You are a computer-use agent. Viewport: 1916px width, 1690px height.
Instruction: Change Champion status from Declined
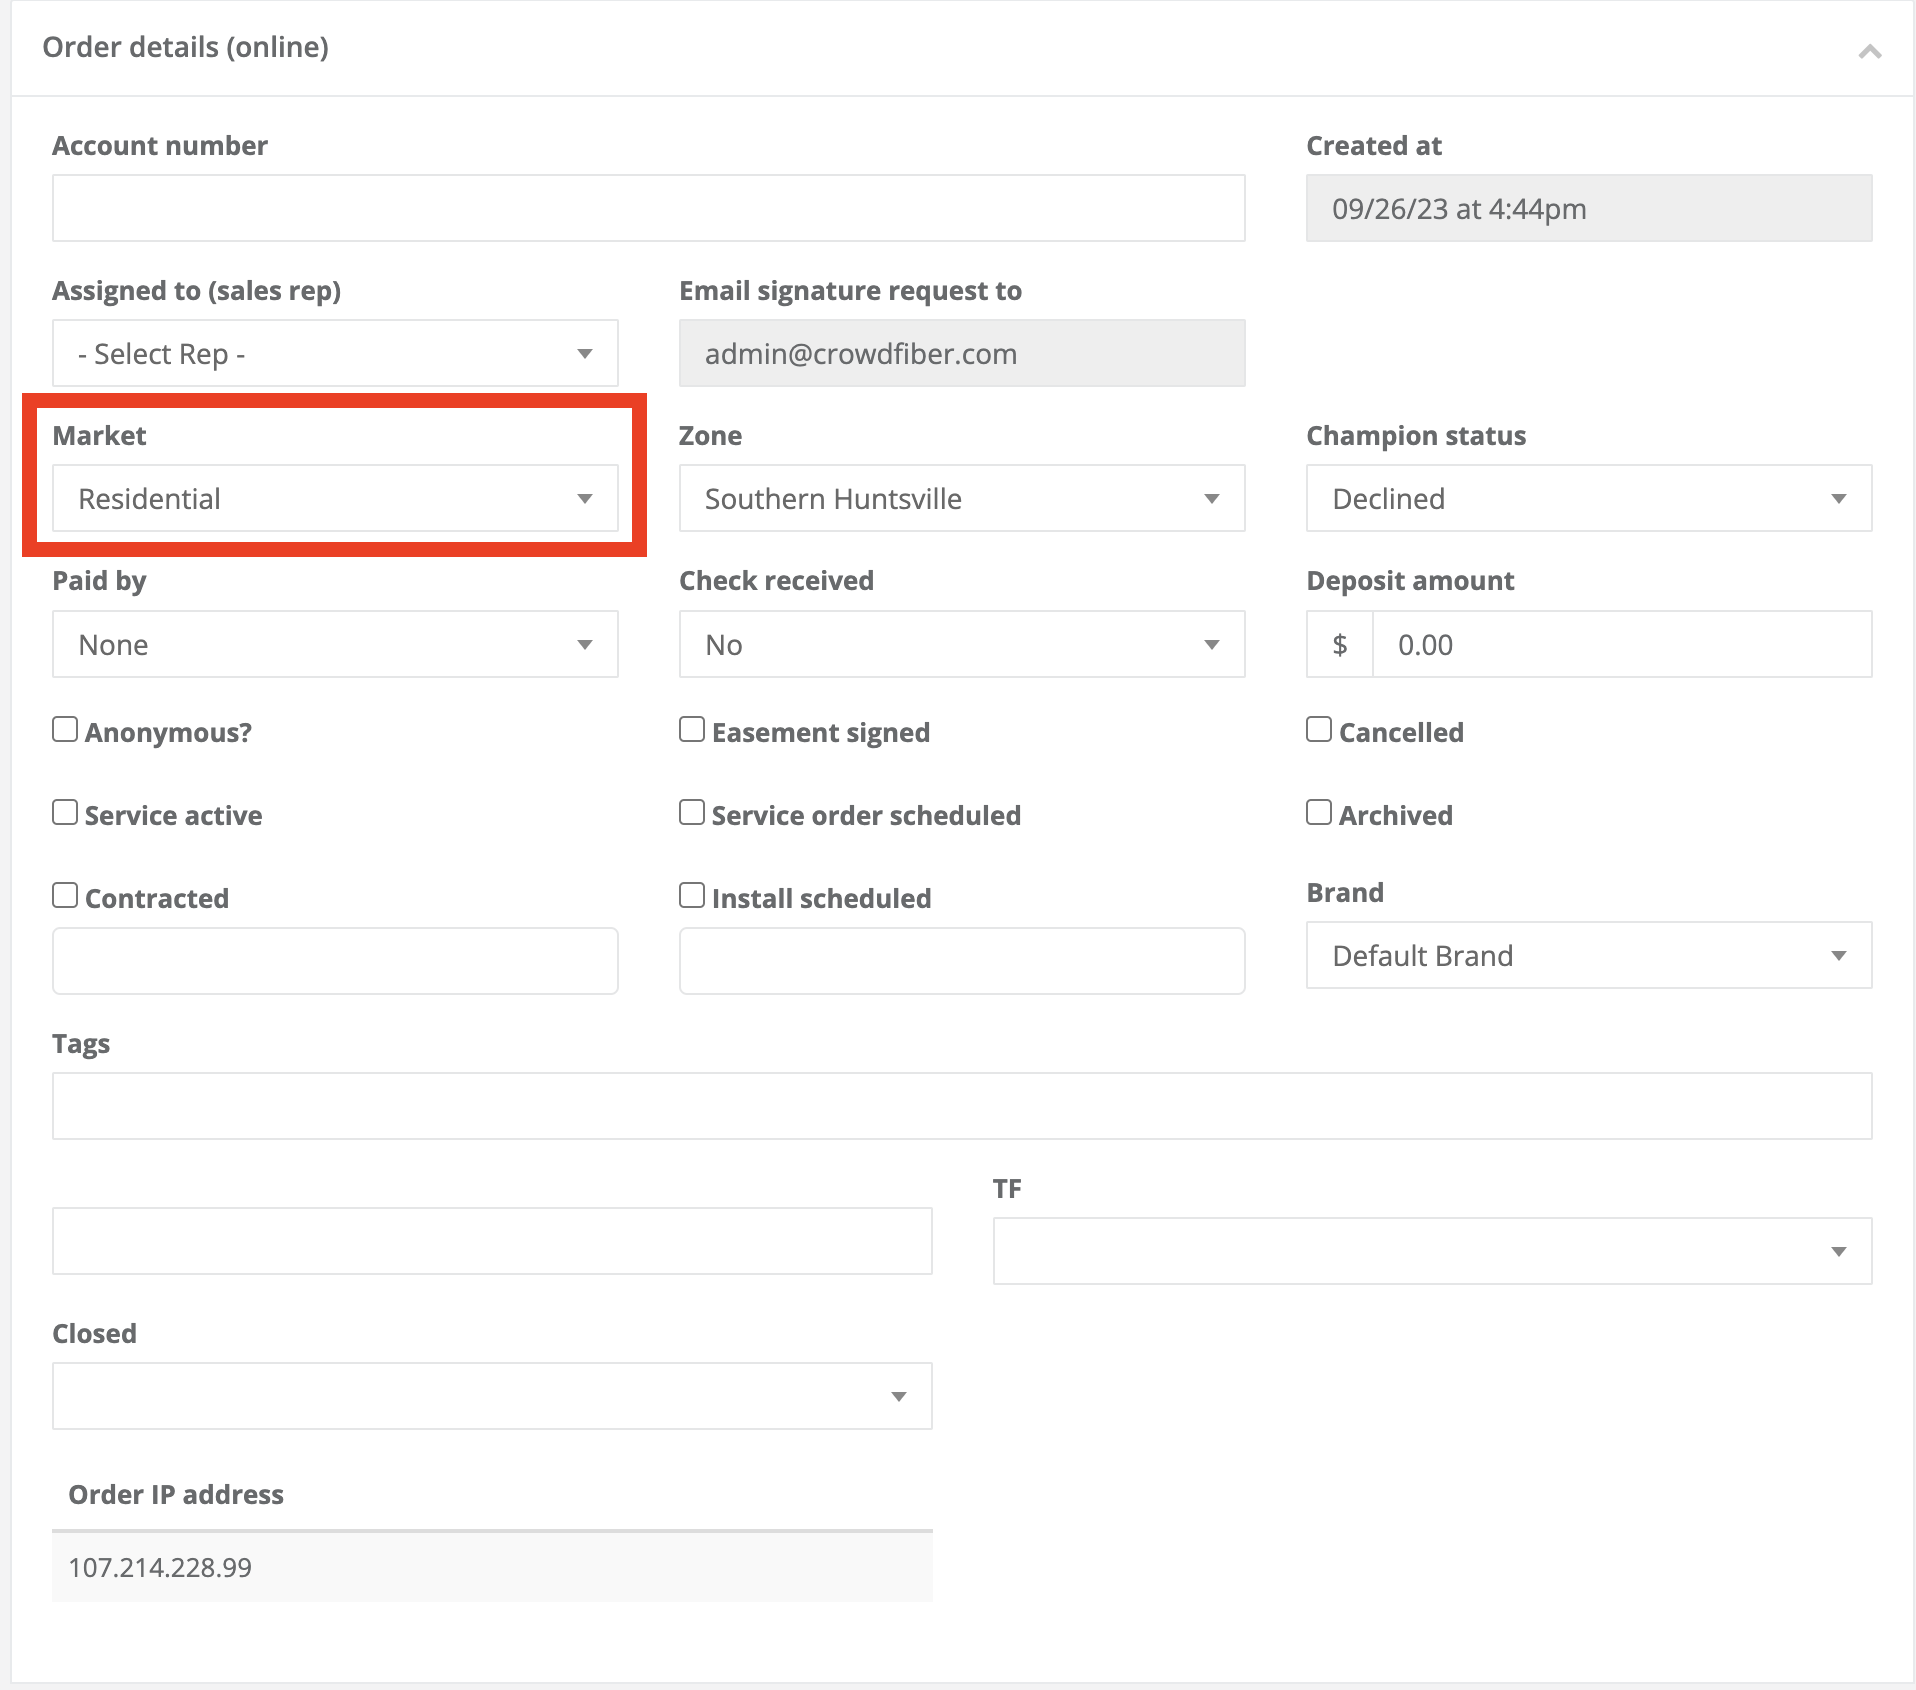(x=1588, y=498)
